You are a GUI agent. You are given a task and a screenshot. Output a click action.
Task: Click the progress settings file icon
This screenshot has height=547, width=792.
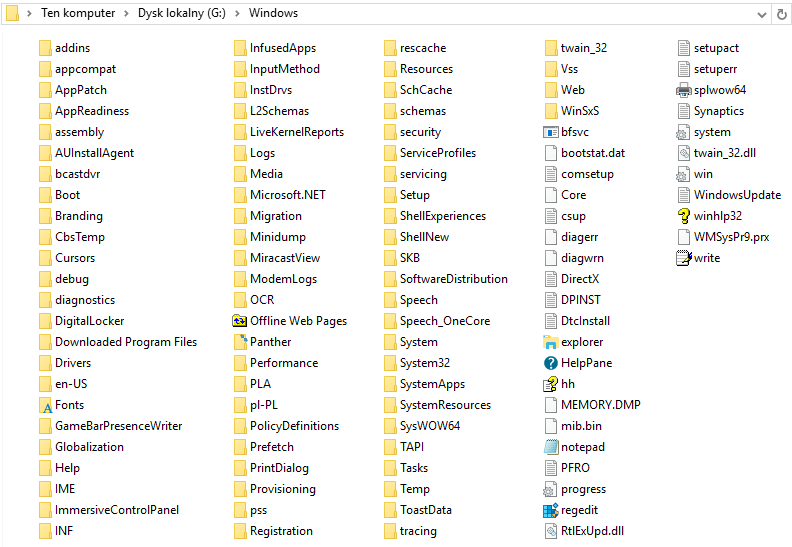(550, 489)
